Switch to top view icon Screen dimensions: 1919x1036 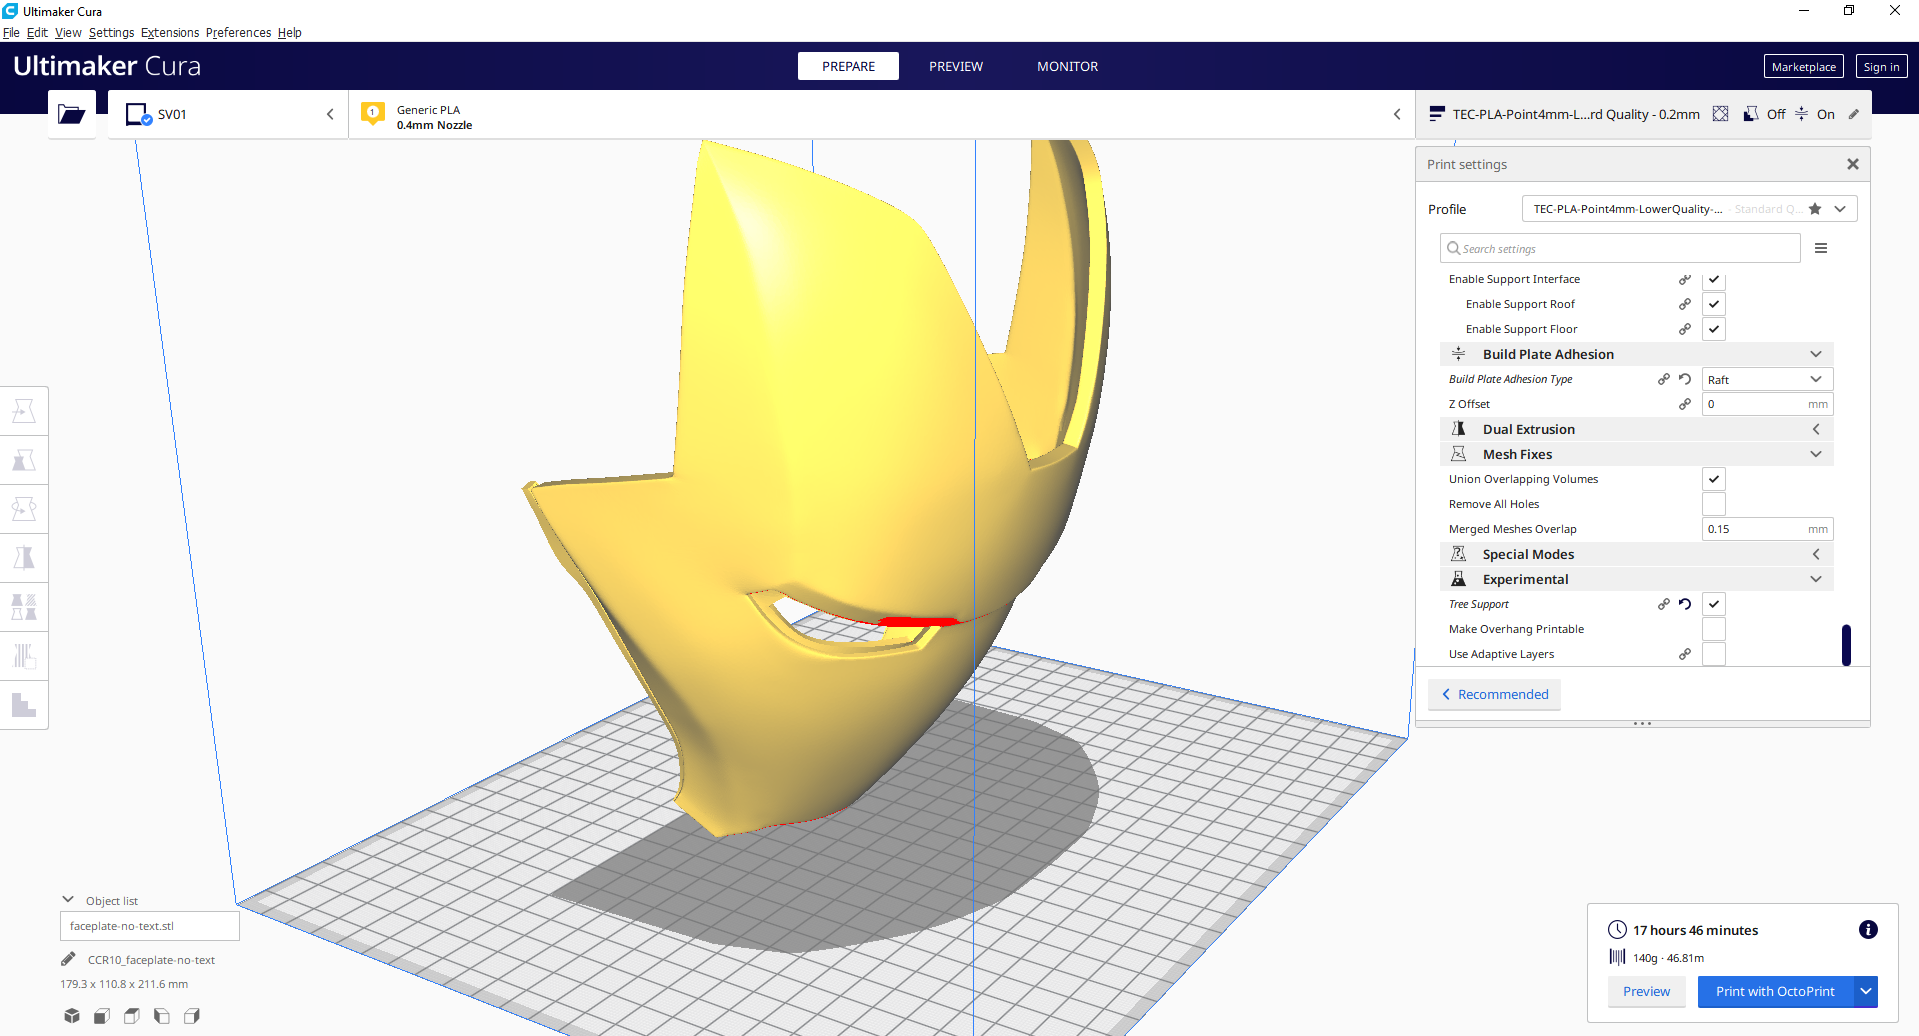(132, 1016)
